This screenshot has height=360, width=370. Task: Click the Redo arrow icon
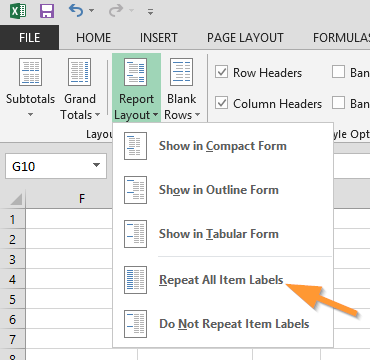point(116,11)
